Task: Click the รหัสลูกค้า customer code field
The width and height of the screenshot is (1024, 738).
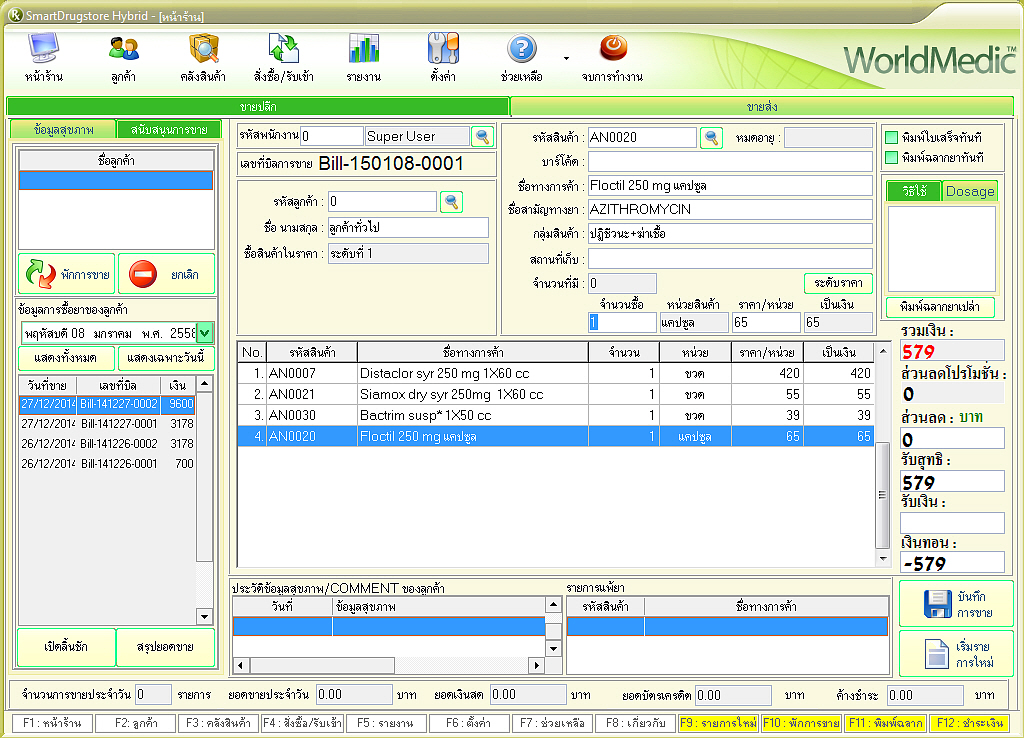Action: click(382, 201)
